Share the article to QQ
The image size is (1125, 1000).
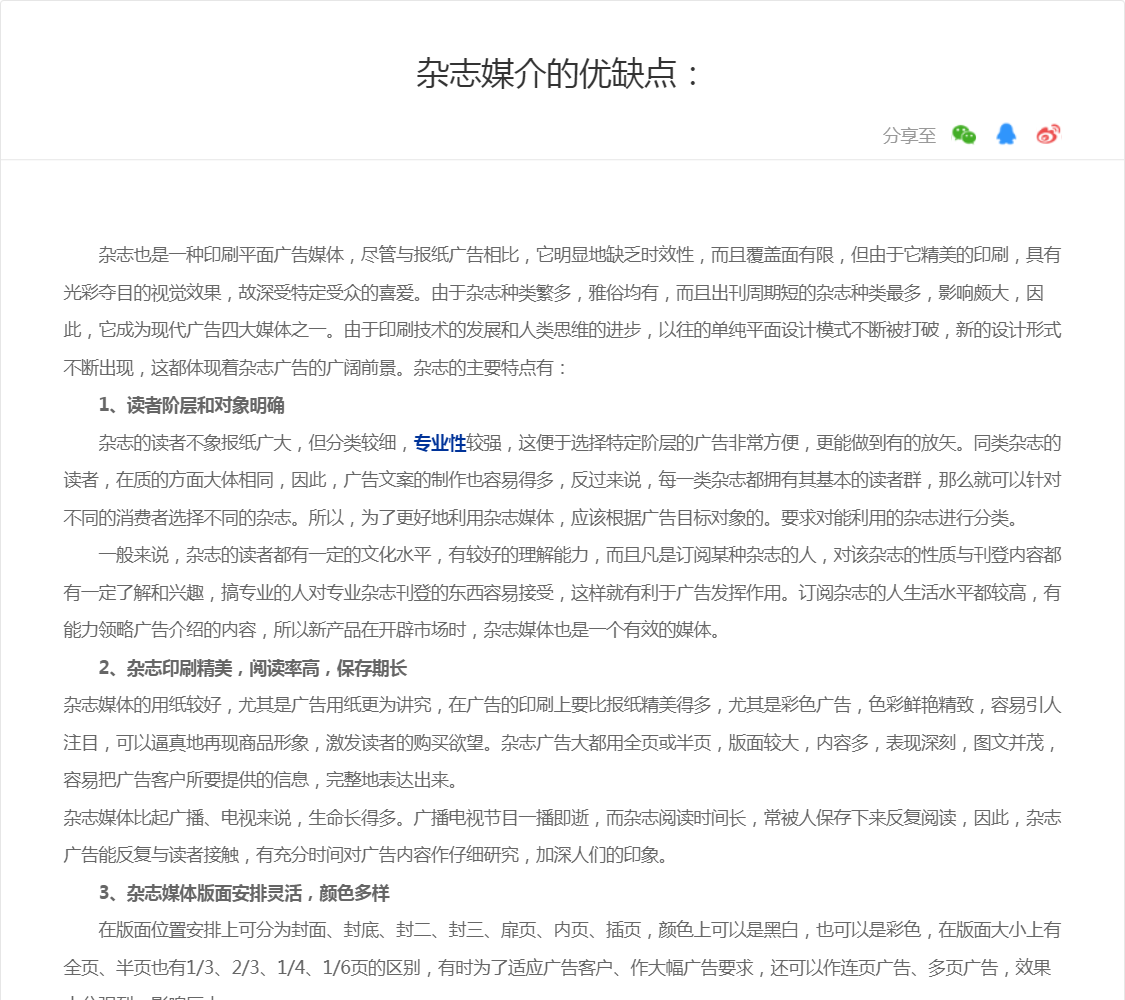coord(1006,134)
